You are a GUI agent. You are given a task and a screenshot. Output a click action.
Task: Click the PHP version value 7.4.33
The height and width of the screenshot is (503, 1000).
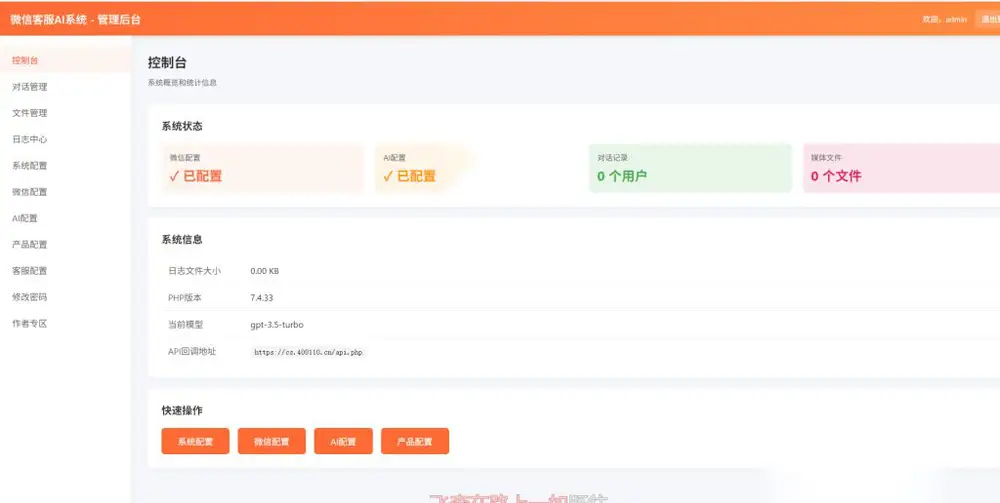pyautogui.click(x=261, y=298)
